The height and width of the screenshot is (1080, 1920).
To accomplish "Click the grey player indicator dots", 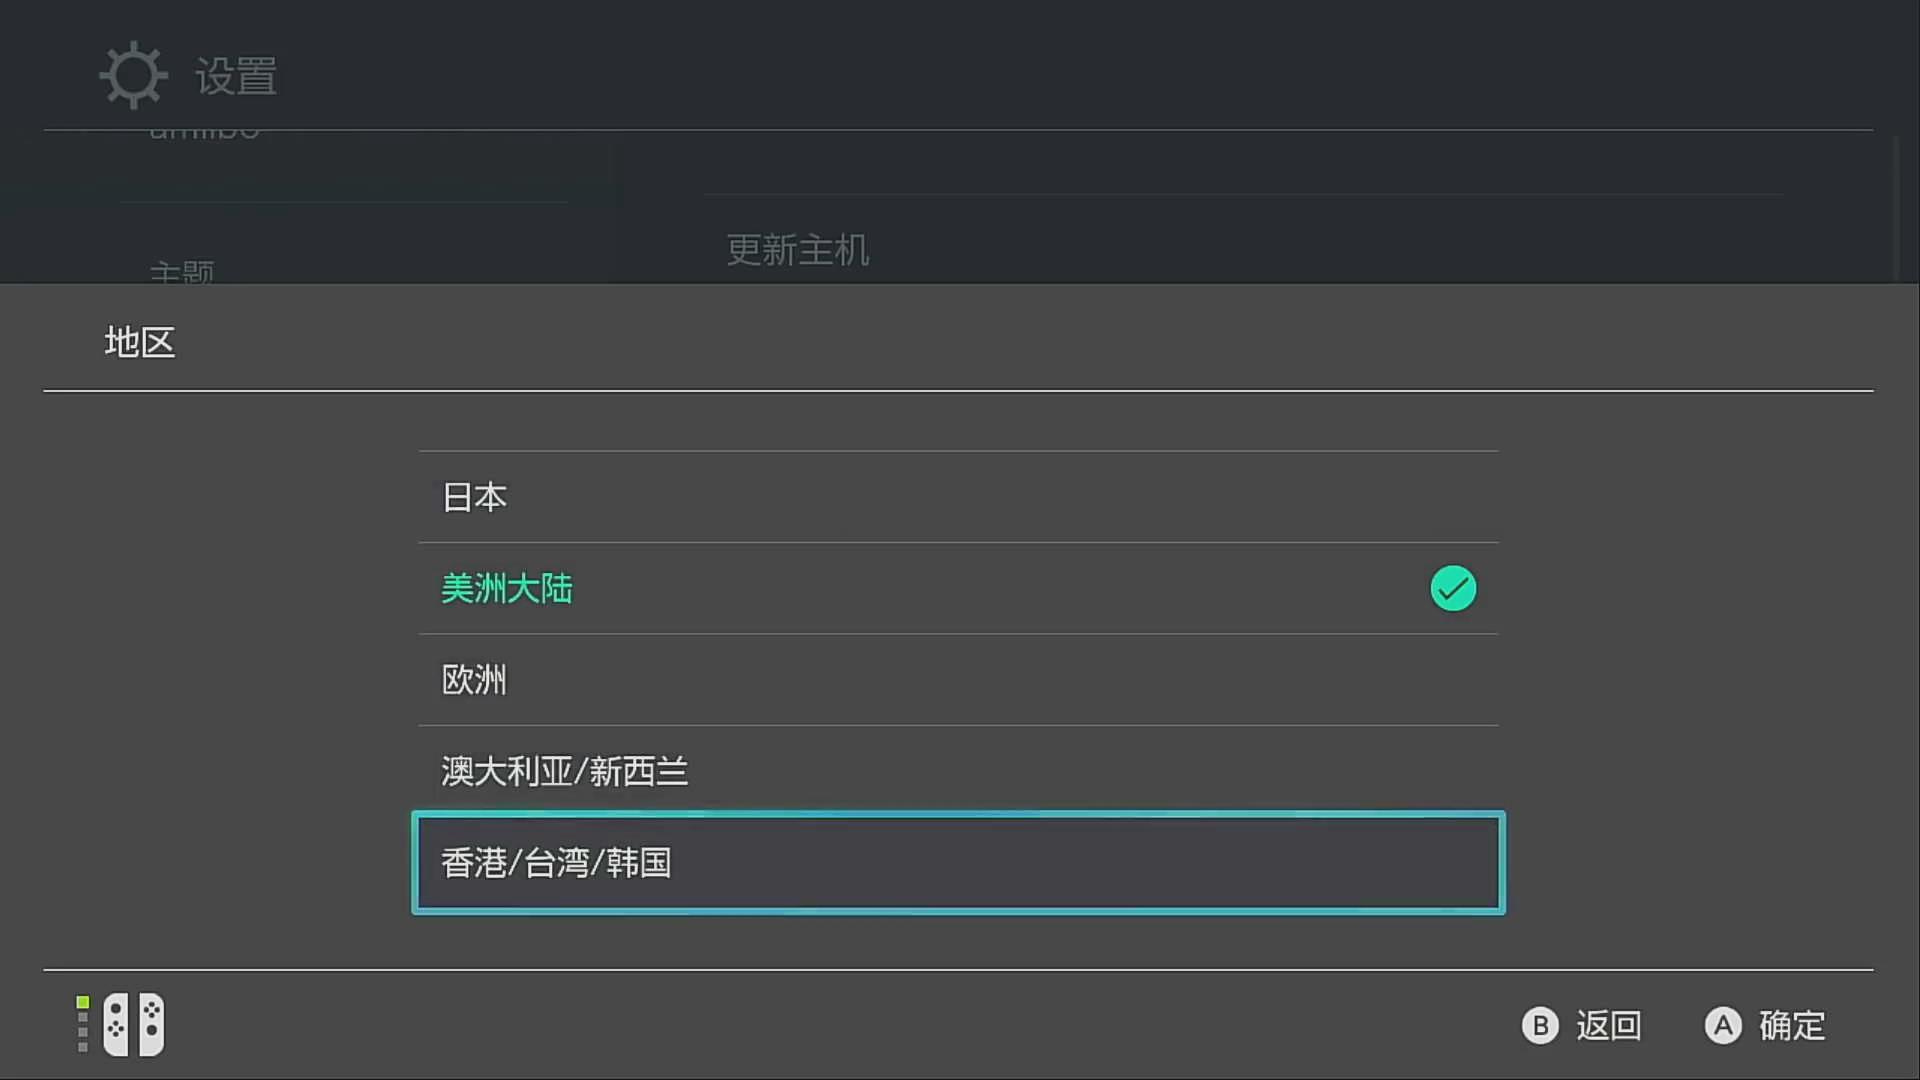I will (x=83, y=1033).
